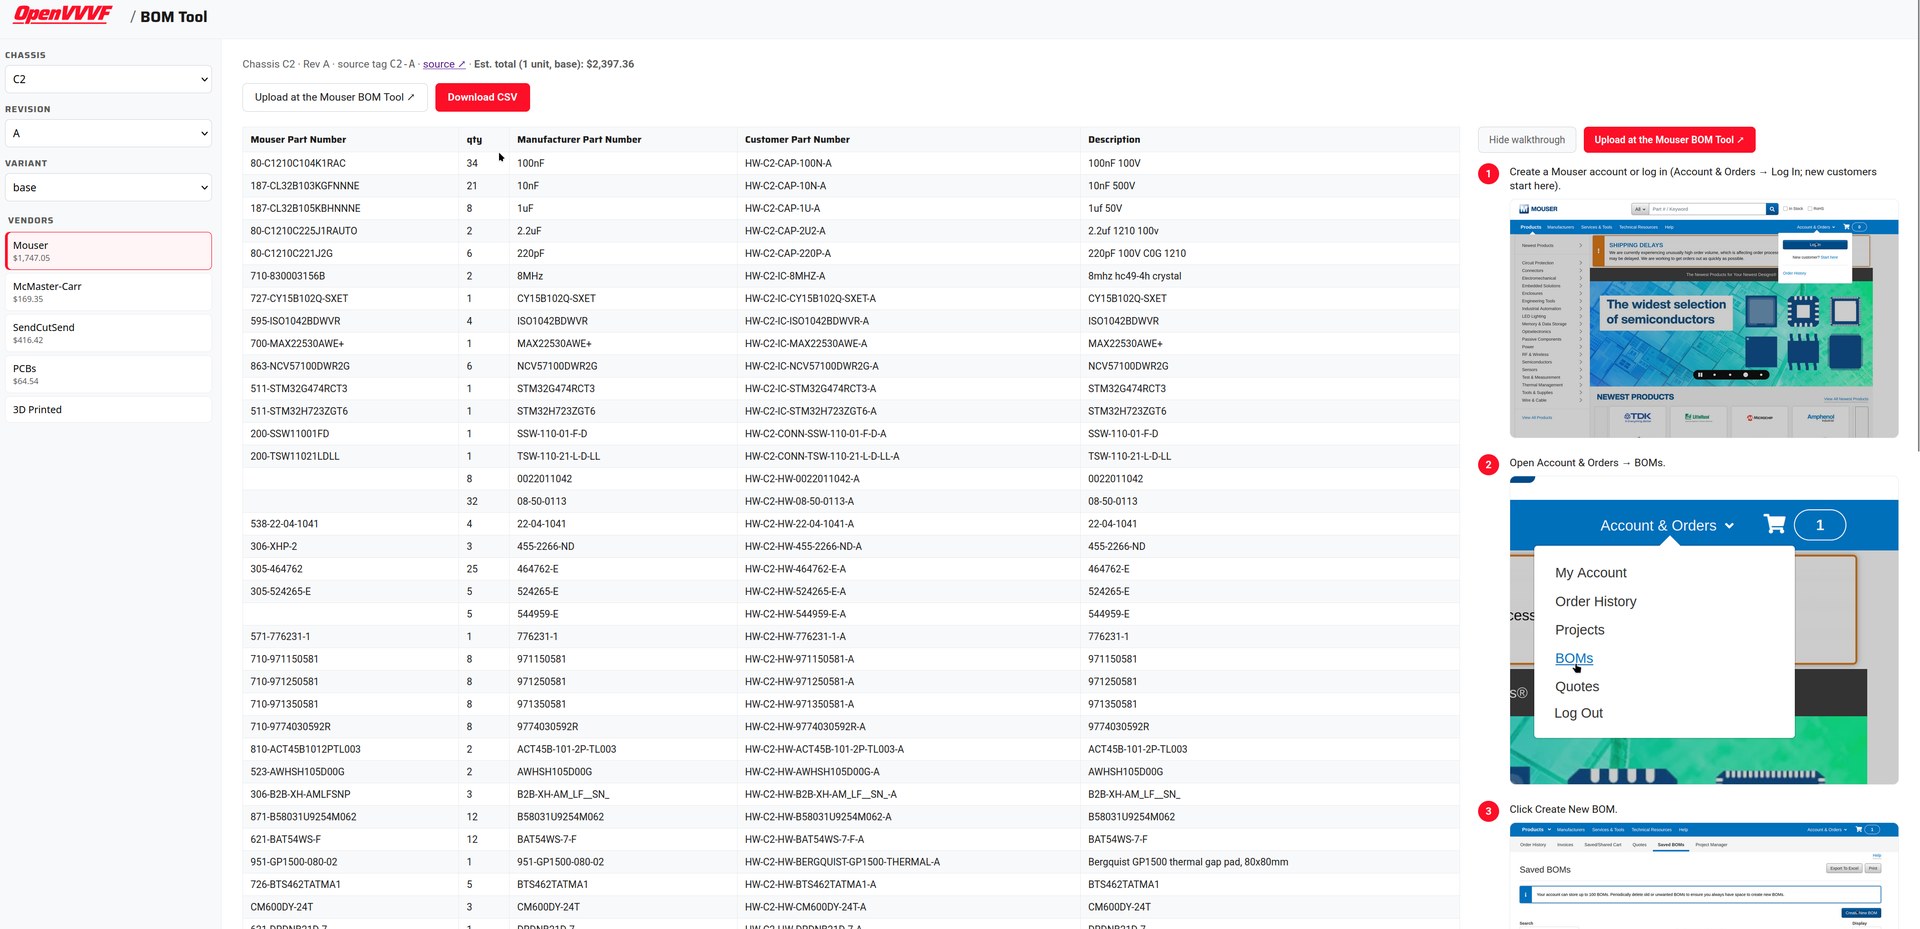Click the Bergquist GP1500 thermal gap pad description
Viewport: 1920px width, 929px height.
click(x=1188, y=862)
